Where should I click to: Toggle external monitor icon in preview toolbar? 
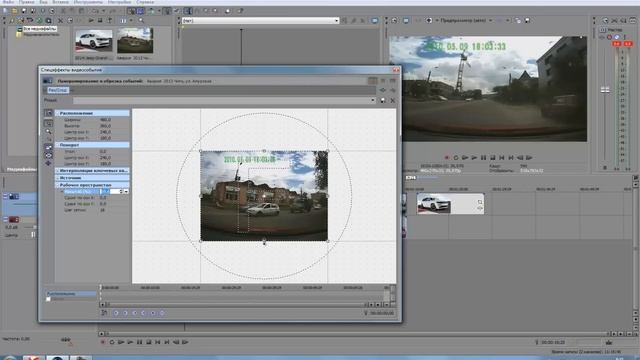pos(406,20)
